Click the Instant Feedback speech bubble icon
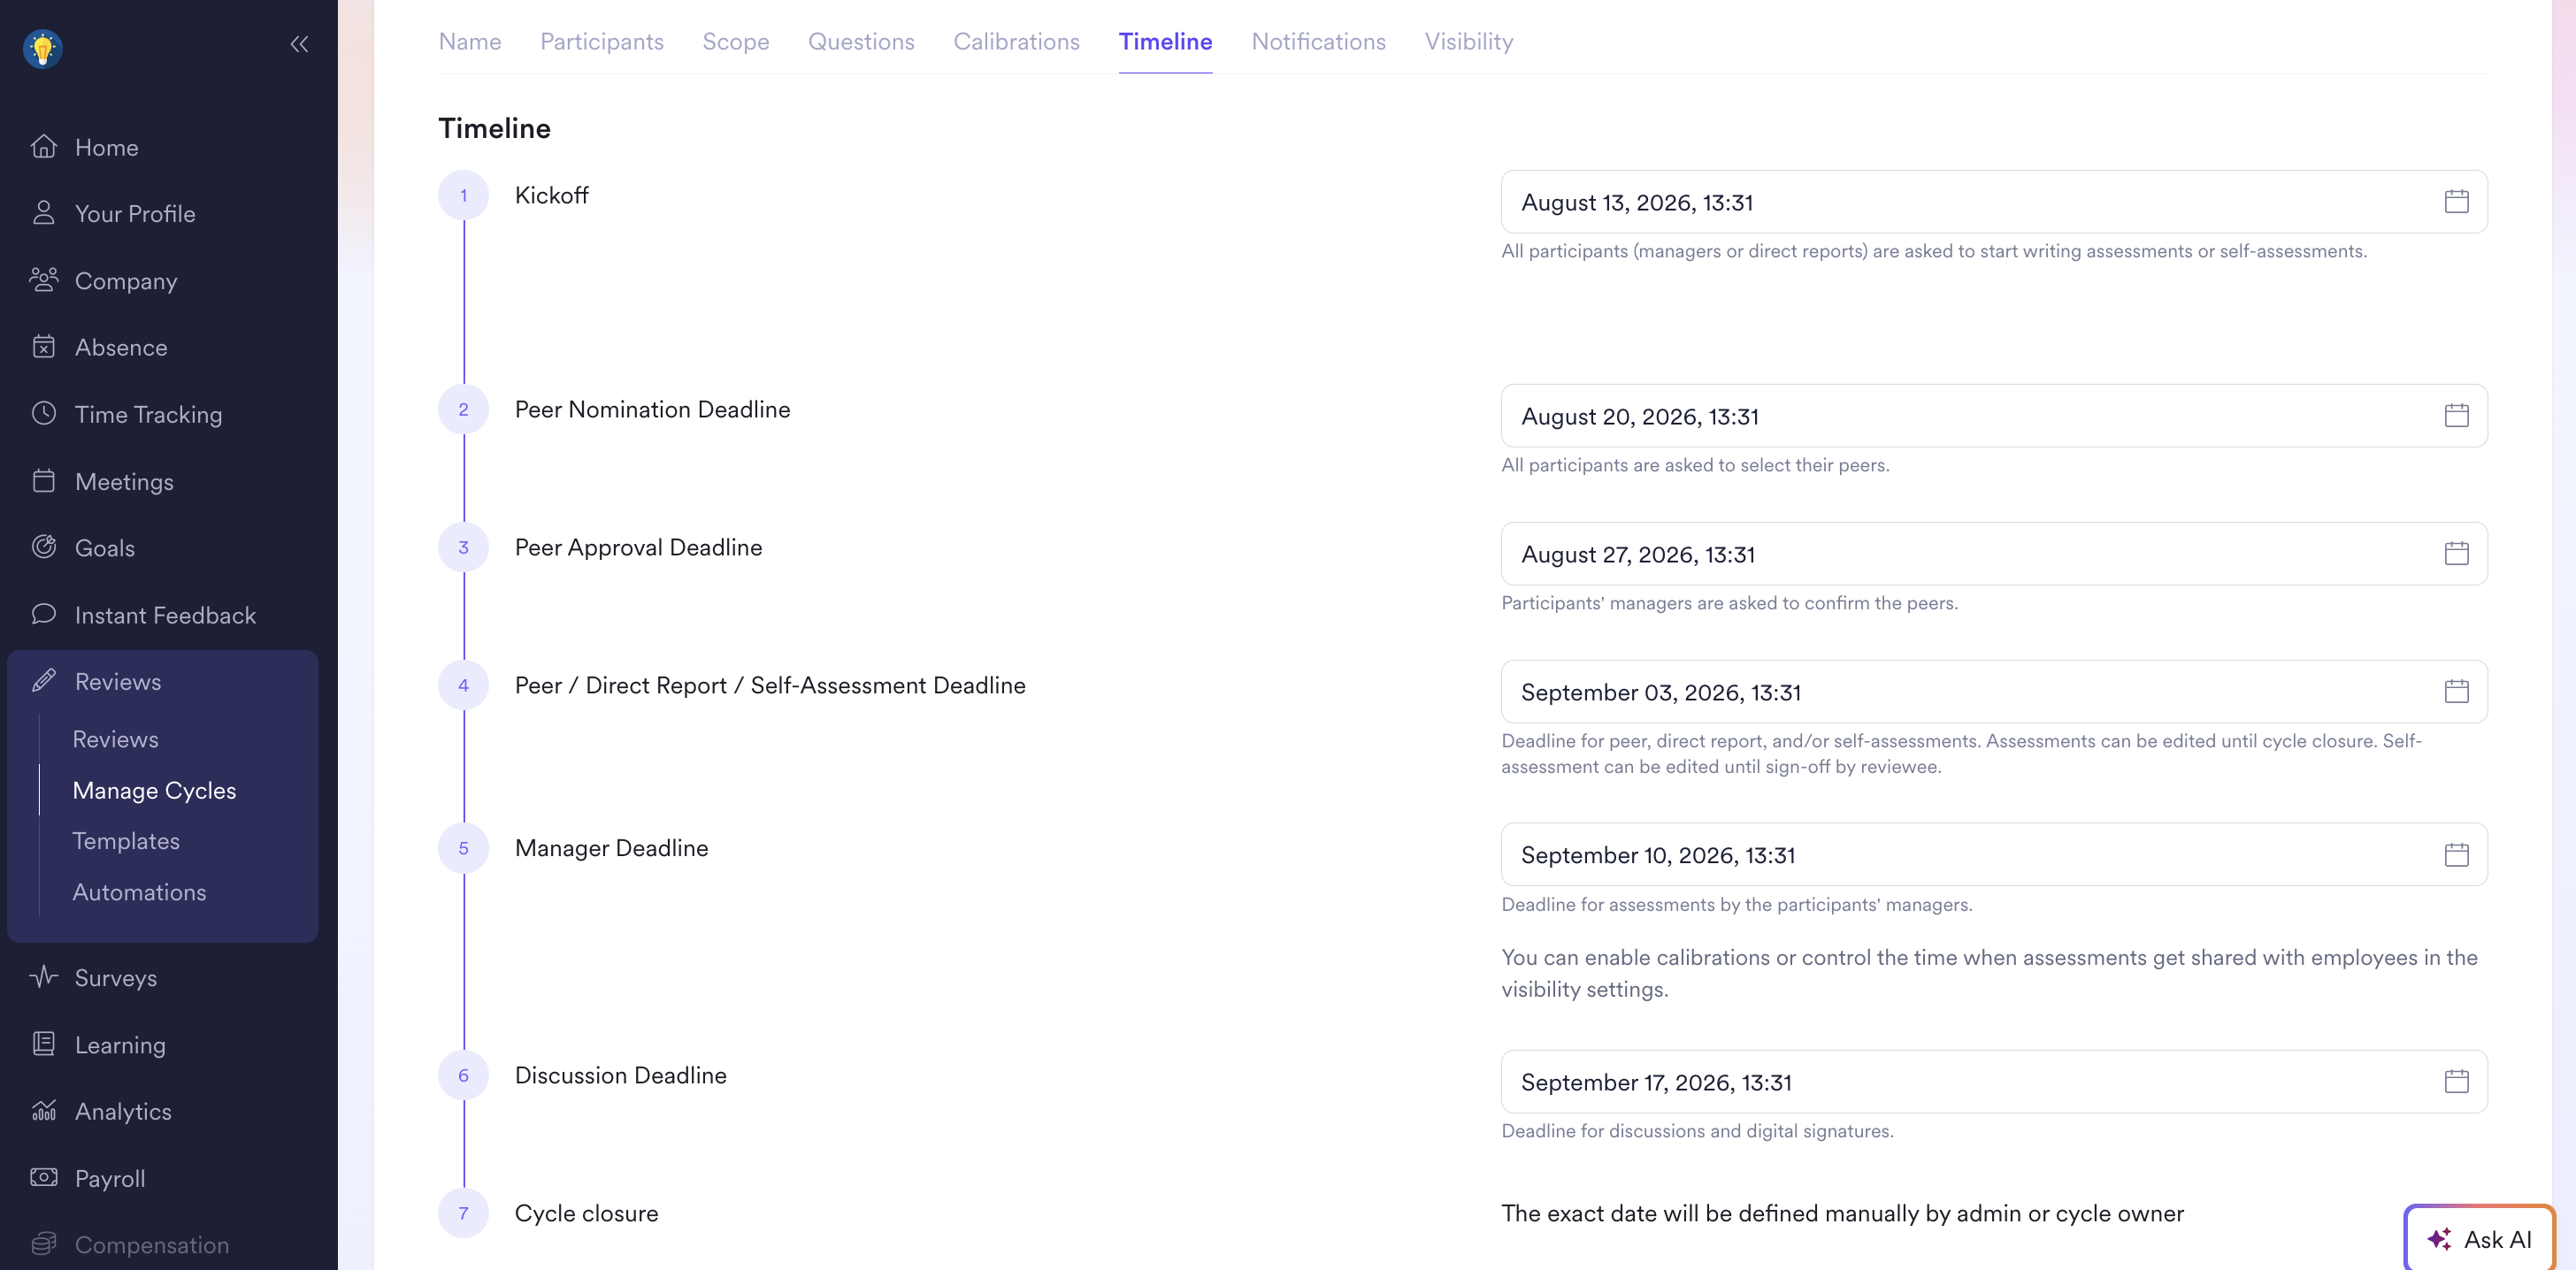 [44, 614]
